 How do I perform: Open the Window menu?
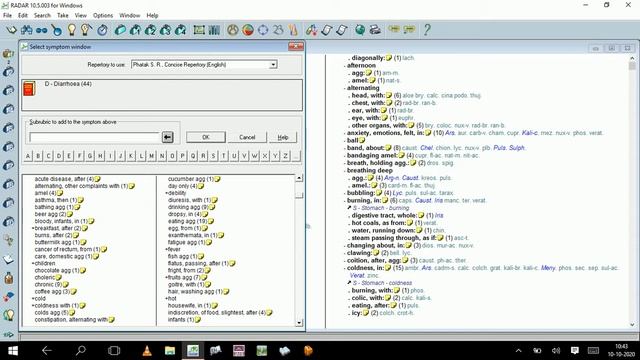(129, 15)
